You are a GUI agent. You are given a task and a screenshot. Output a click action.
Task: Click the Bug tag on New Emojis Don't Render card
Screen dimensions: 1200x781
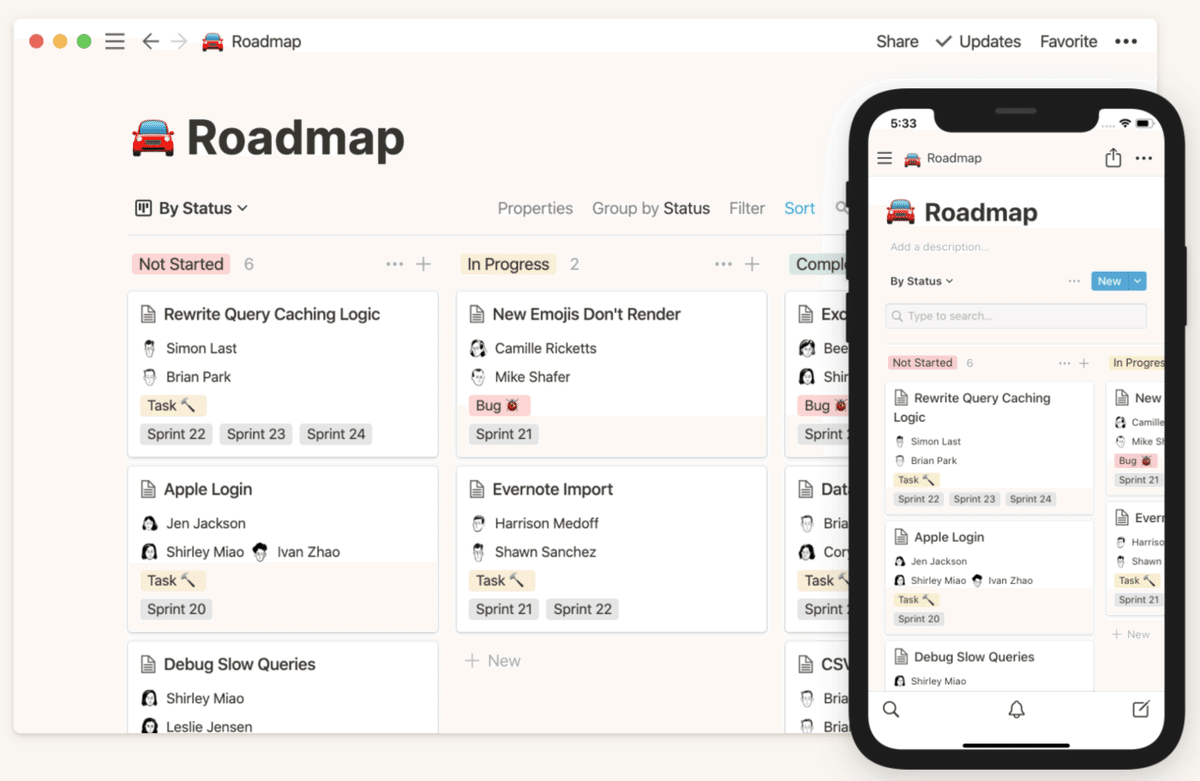[x=499, y=405]
